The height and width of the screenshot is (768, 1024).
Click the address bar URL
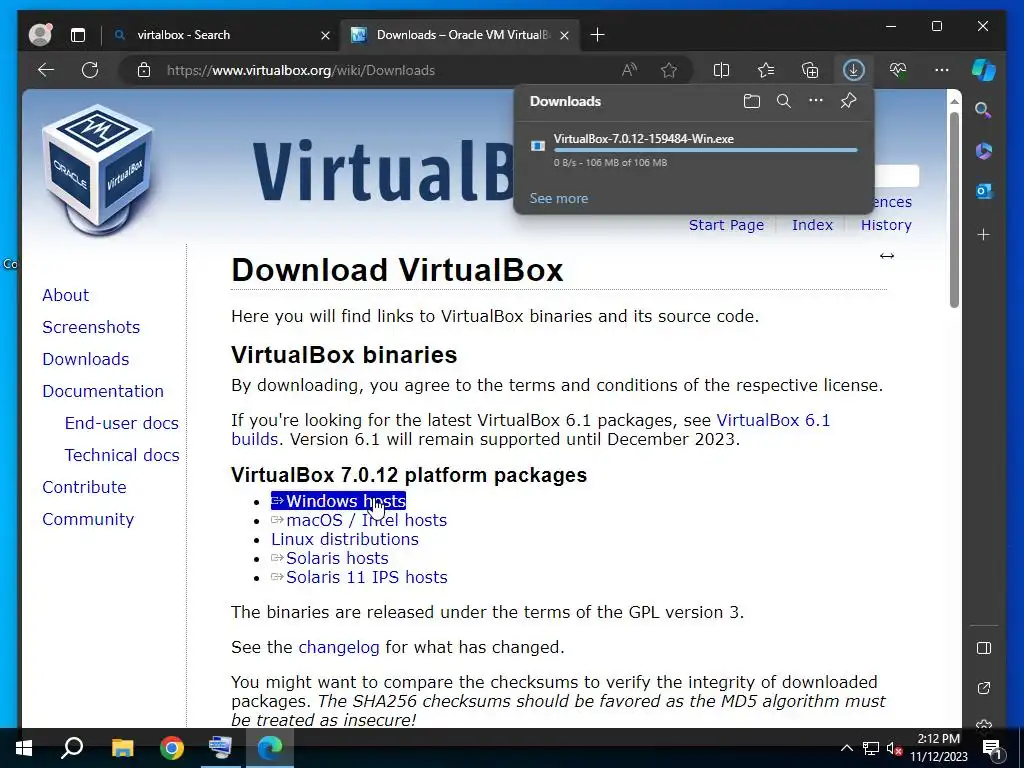point(300,70)
